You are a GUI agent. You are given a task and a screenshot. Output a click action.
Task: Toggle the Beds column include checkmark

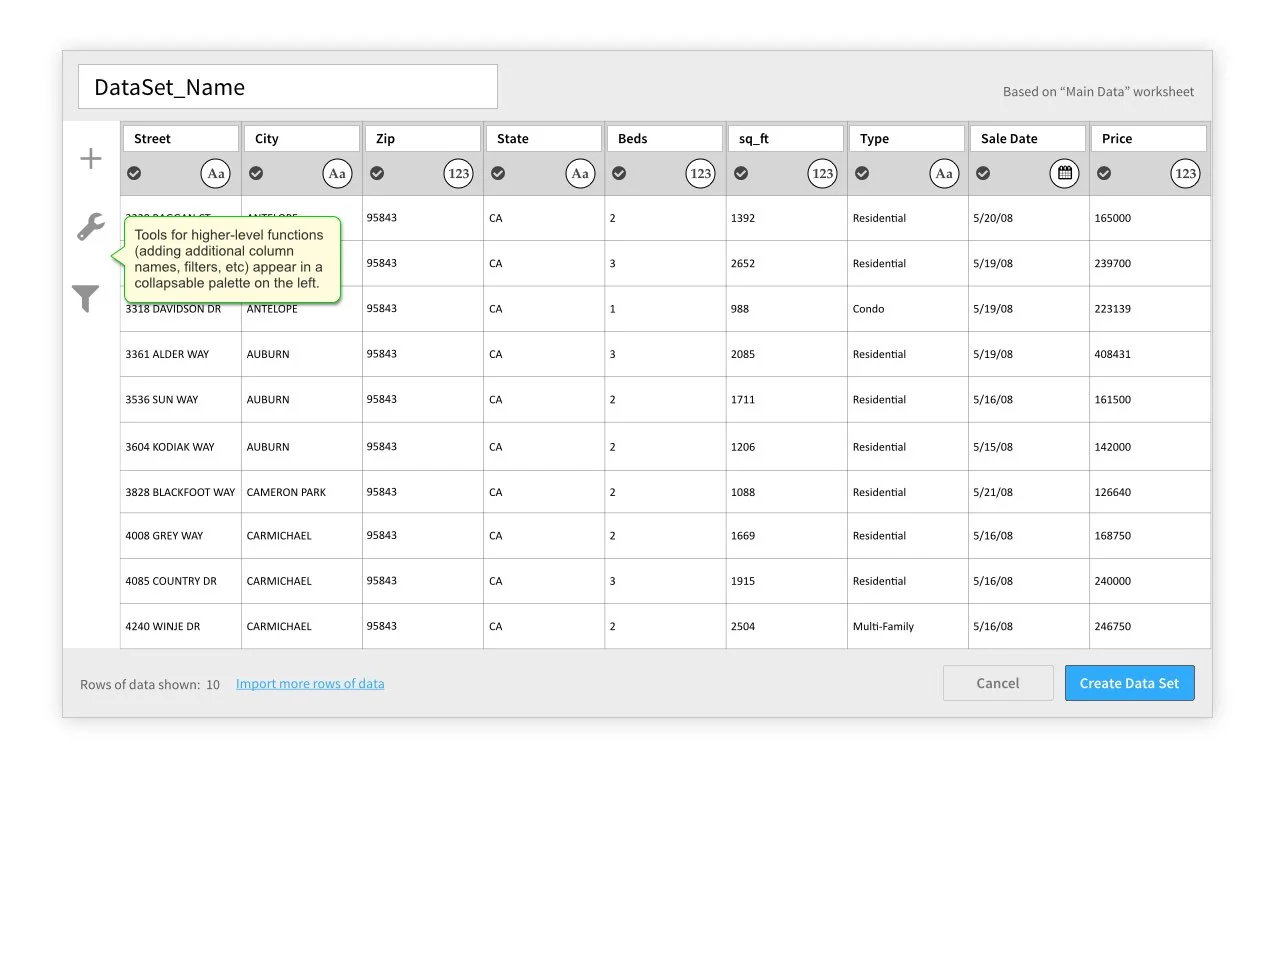click(619, 173)
